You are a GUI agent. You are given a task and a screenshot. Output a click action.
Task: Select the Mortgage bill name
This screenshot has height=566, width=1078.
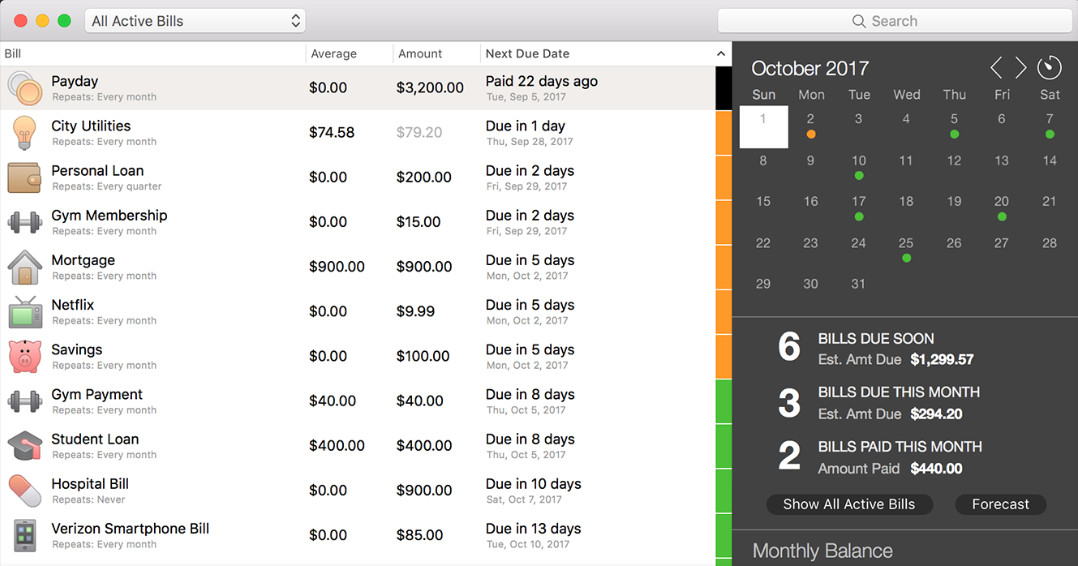pos(83,260)
